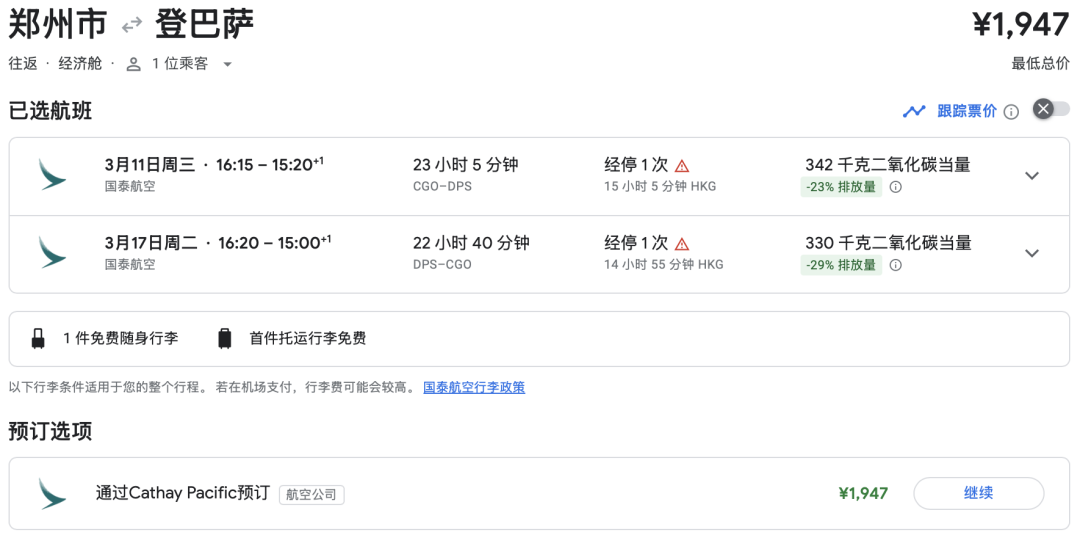Click the passenger person icon
Image resolution: width=1080 pixels, height=535 pixels.
coord(134,65)
